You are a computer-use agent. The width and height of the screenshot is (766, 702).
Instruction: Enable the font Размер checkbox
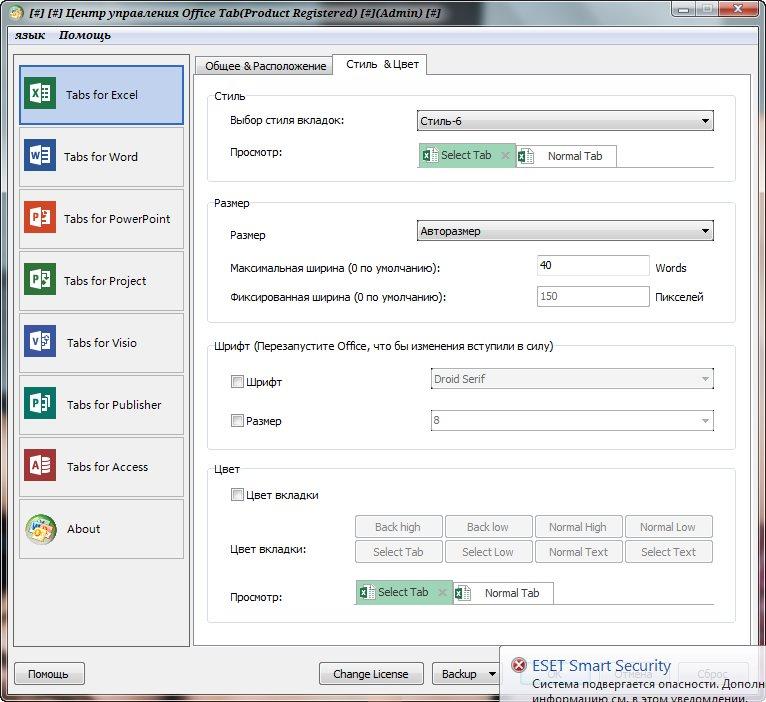[x=237, y=420]
